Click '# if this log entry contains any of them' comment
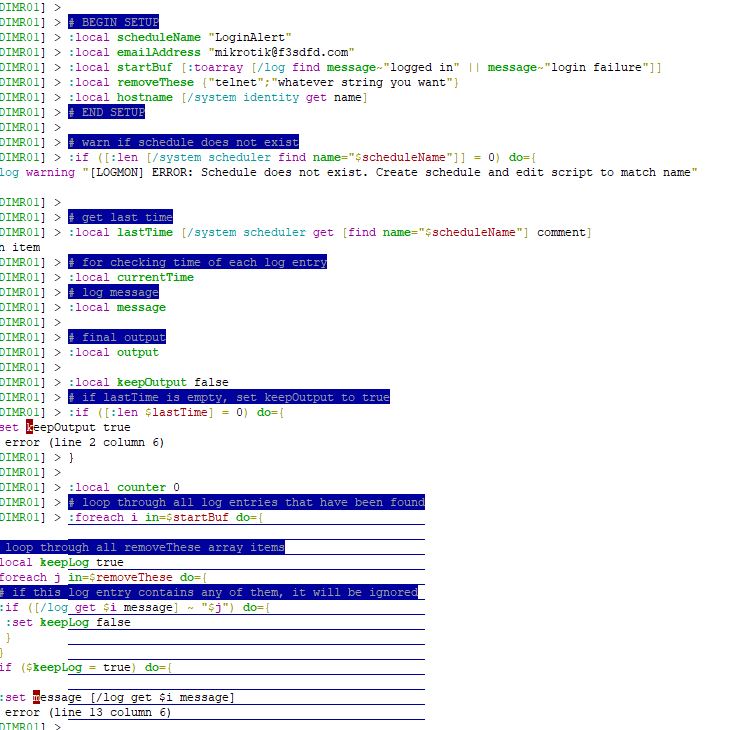The image size is (737, 730). pos(209,592)
